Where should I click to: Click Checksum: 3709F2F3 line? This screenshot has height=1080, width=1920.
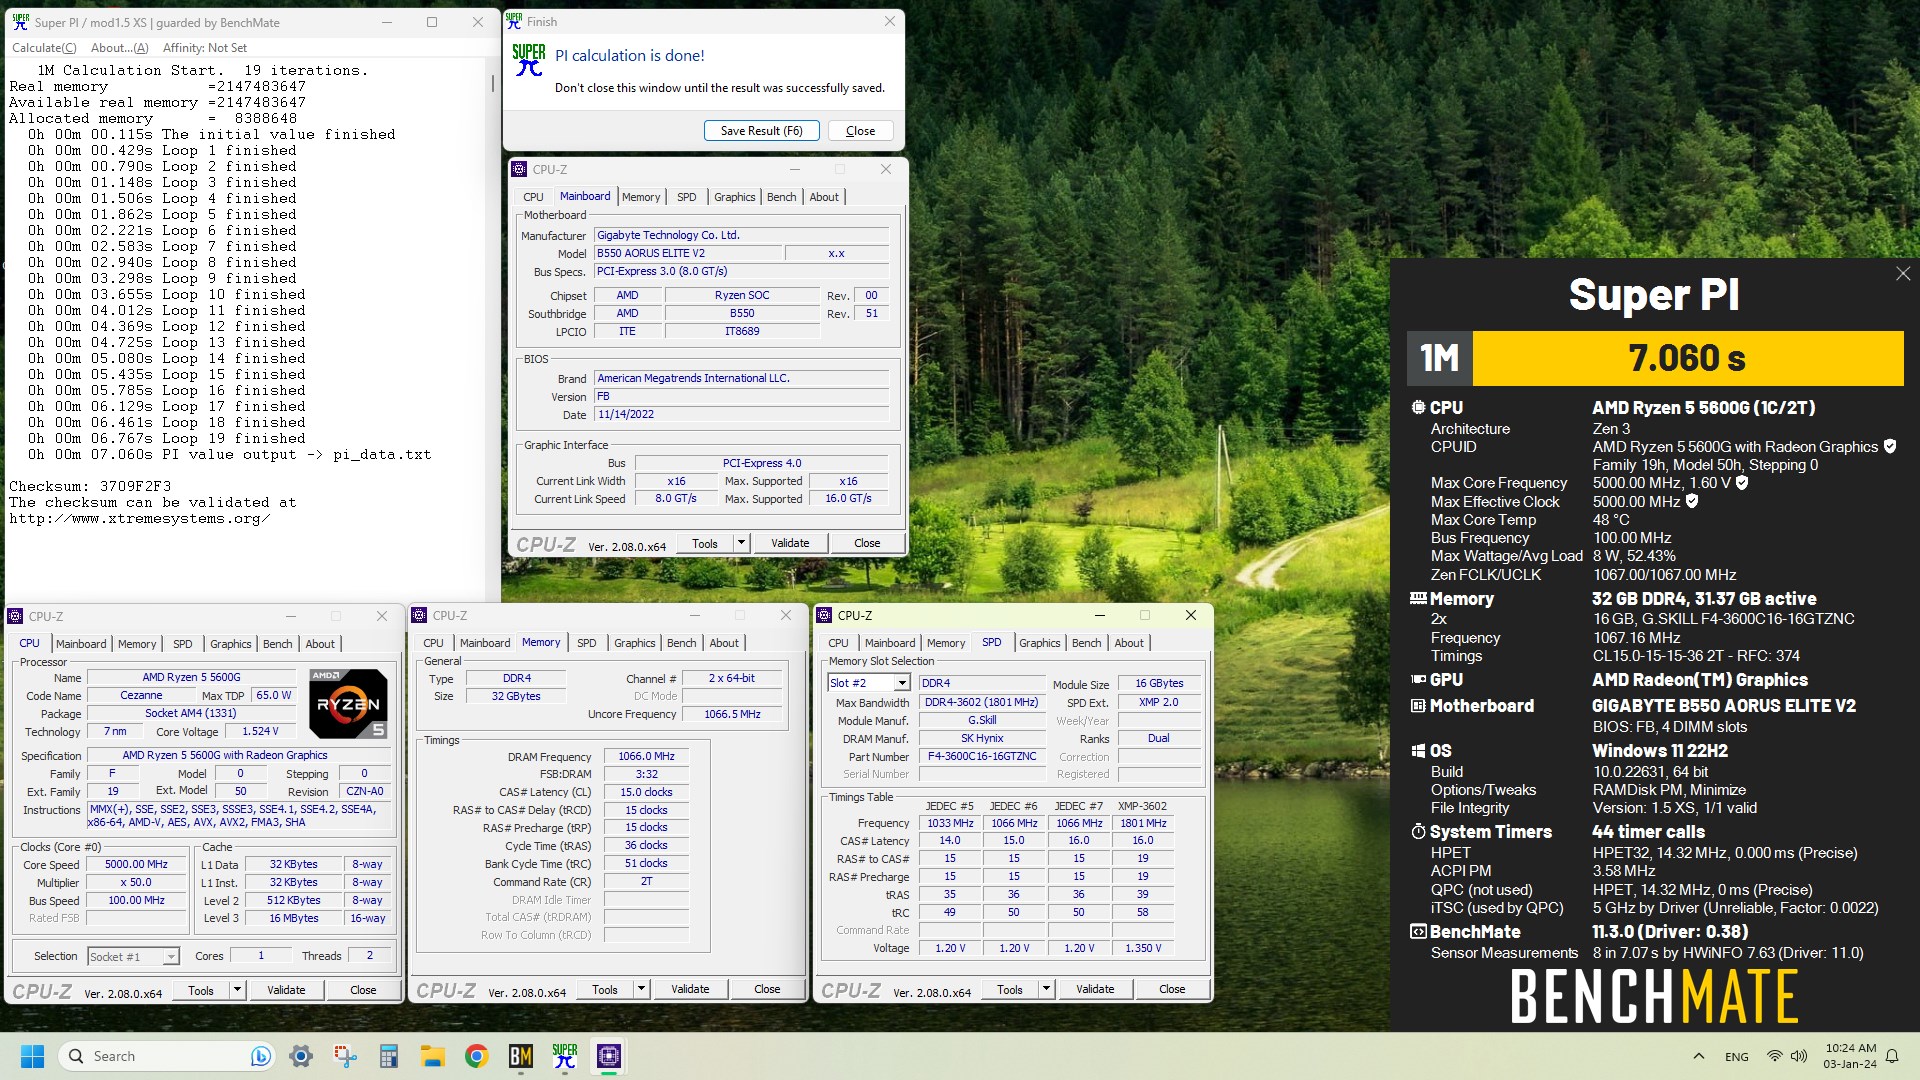pos(90,486)
